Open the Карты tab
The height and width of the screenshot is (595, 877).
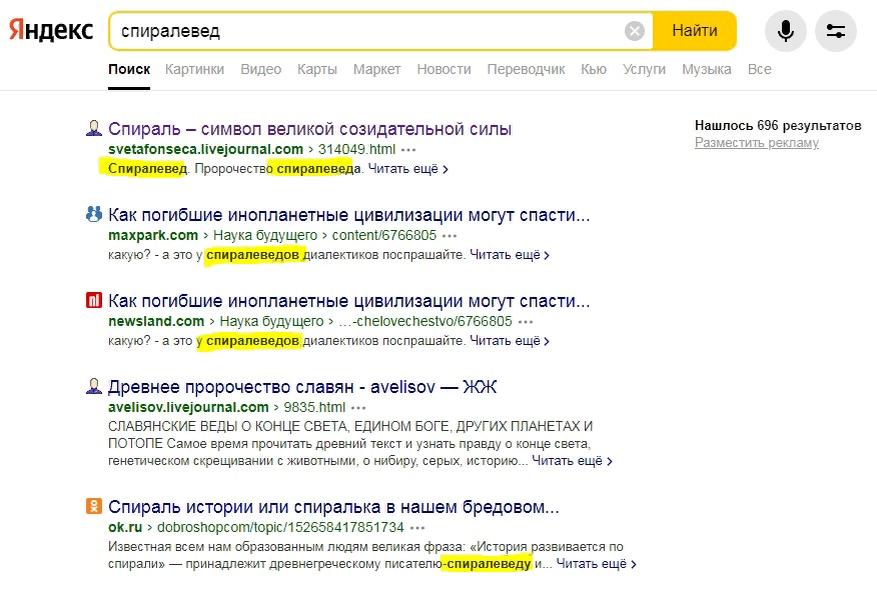coord(317,69)
